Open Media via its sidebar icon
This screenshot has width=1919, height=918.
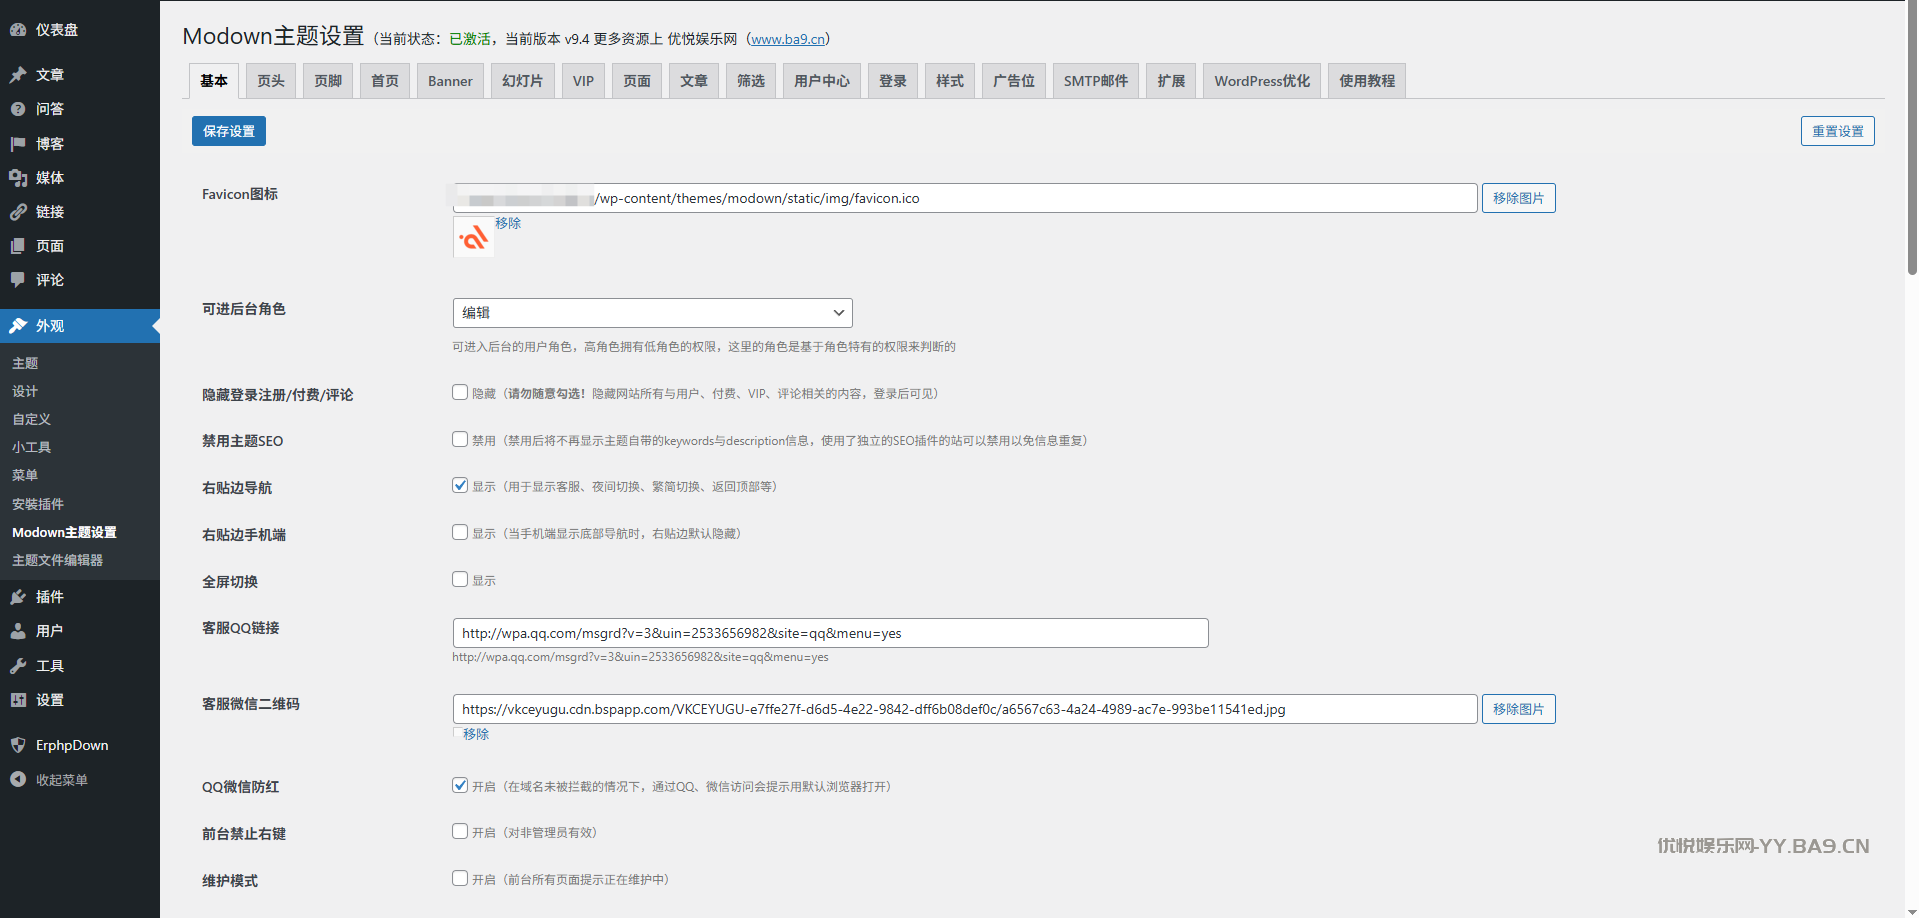tap(18, 178)
